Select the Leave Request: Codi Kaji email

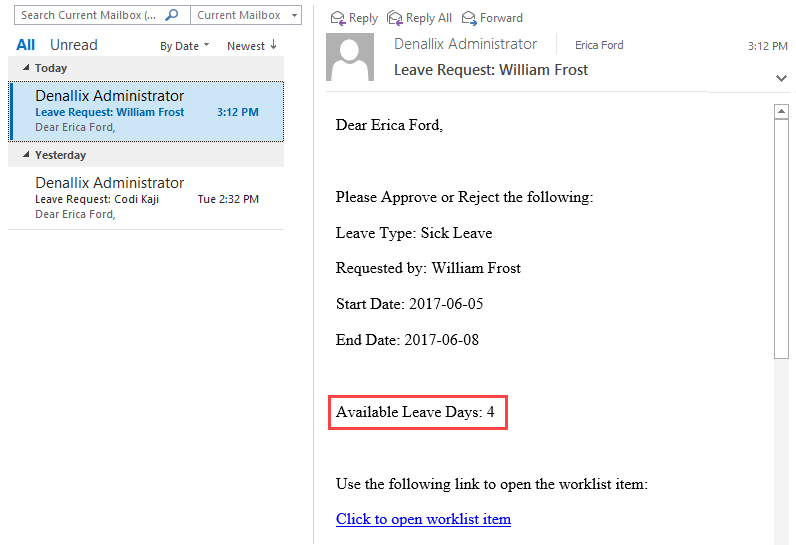click(146, 198)
